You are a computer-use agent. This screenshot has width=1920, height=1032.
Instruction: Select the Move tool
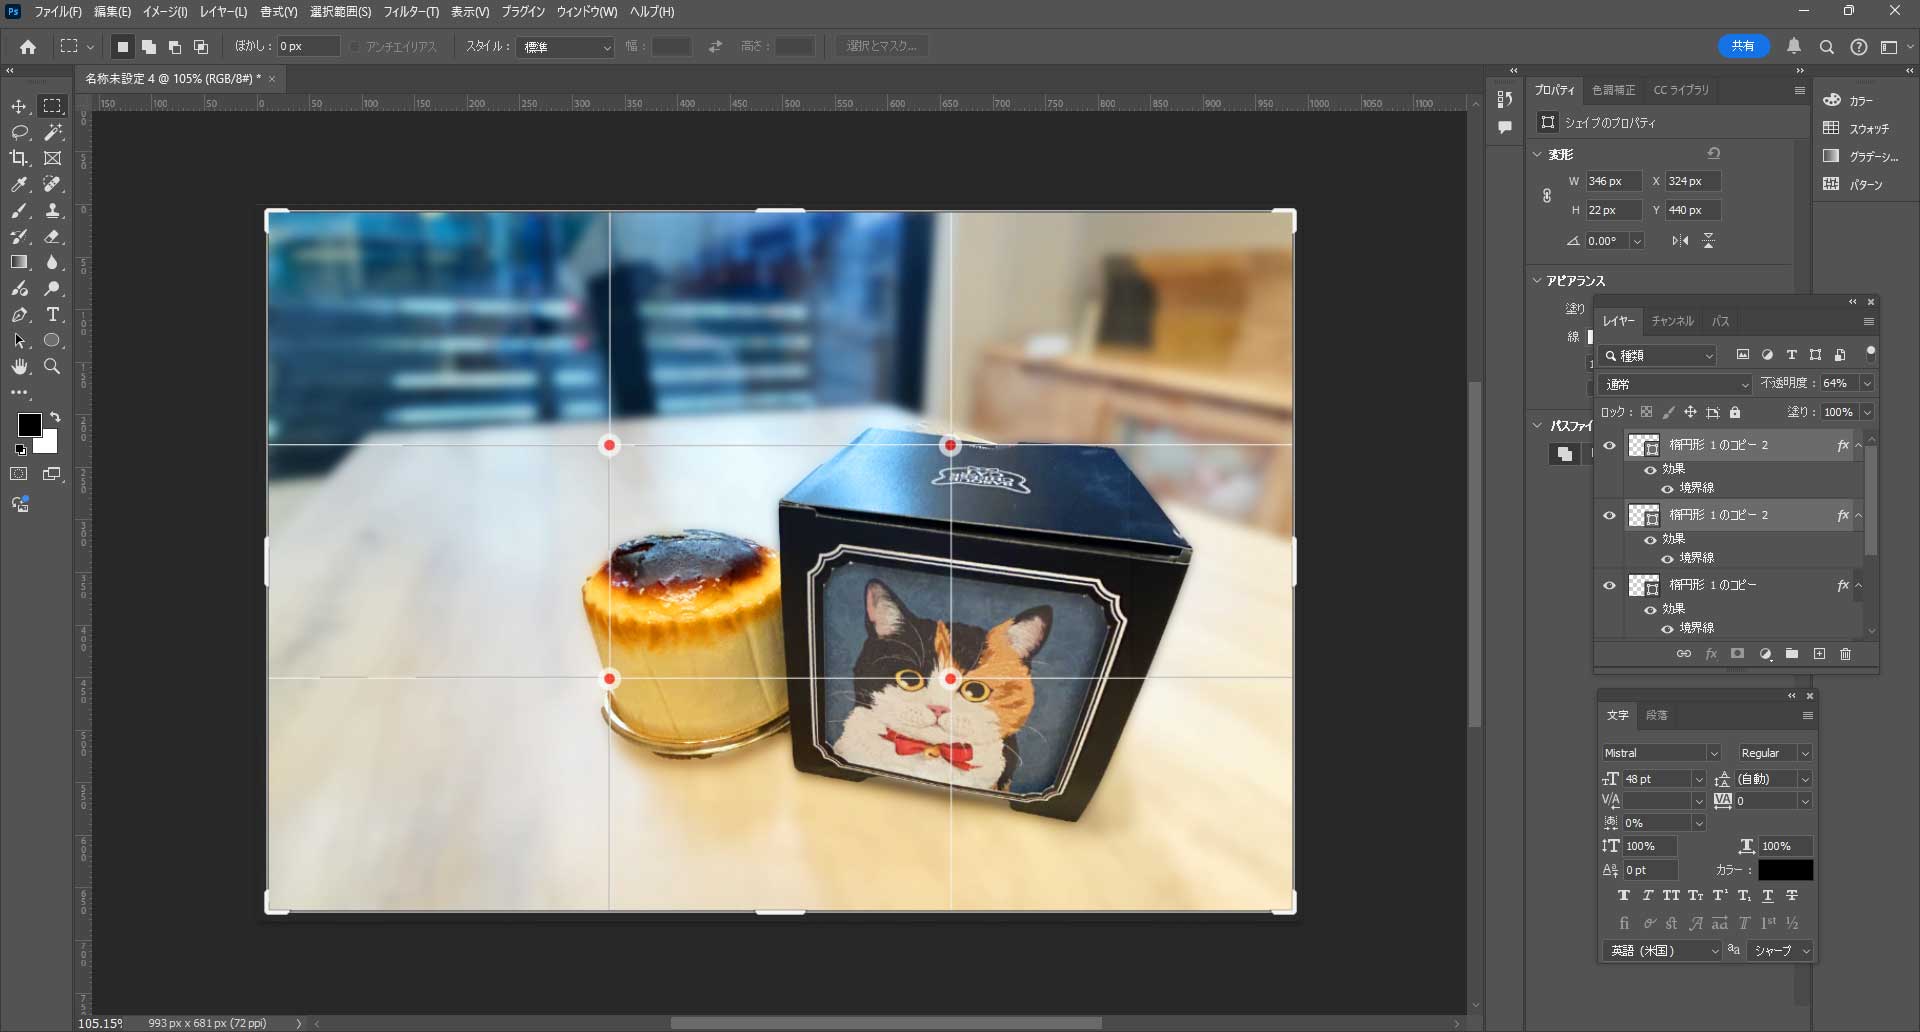tap(19, 106)
